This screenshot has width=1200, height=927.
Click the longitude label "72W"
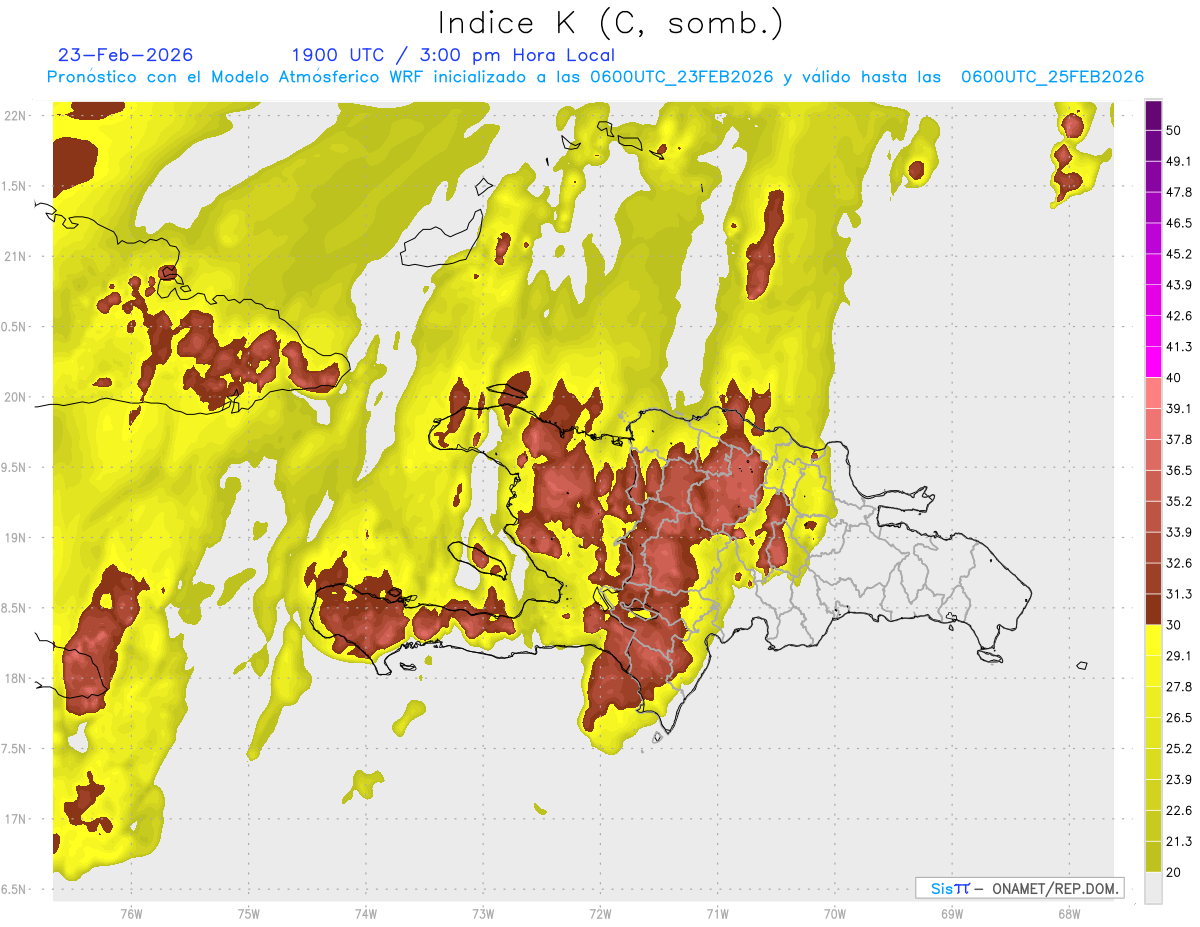point(600,914)
